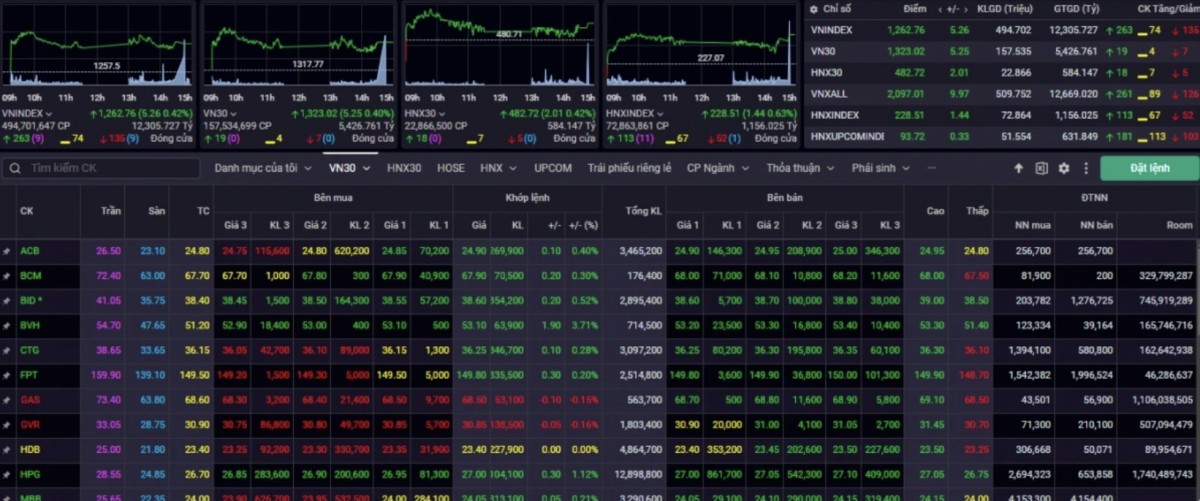This screenshot has width=1200, height=501.
Task: Click the Đặt lệnh button
Action: click(x=1149, y=168)
